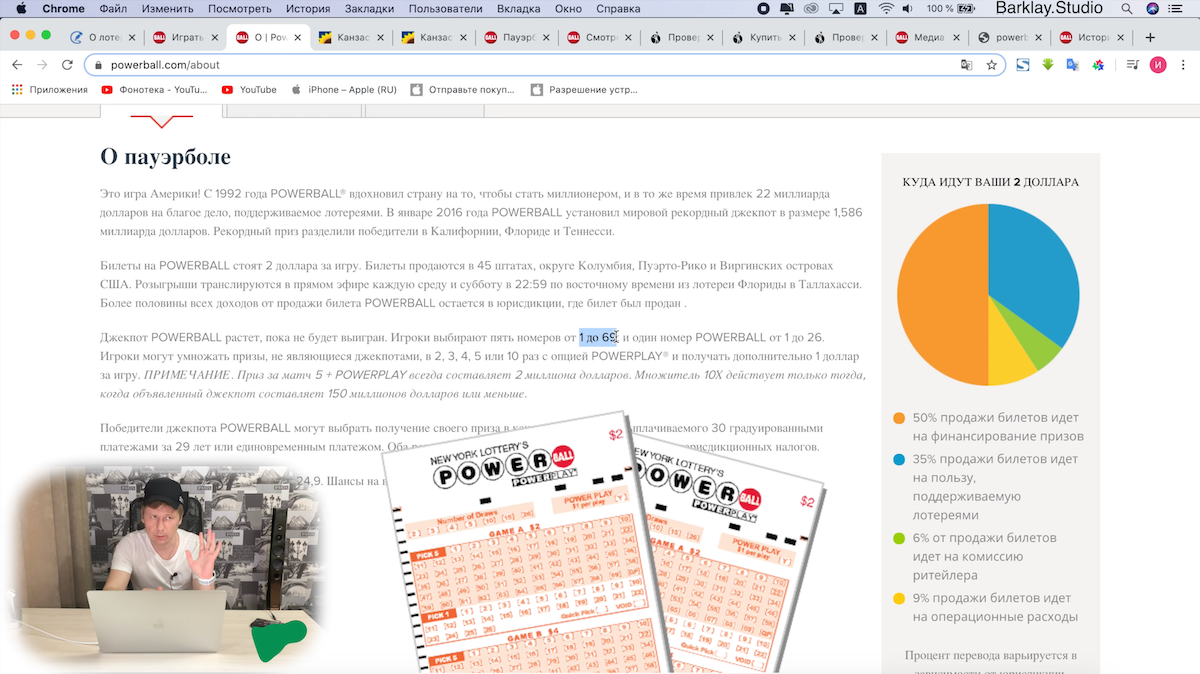Open the Посмотреть menu
Screen dimensions: 1200x674
click(x=240, y=9)
